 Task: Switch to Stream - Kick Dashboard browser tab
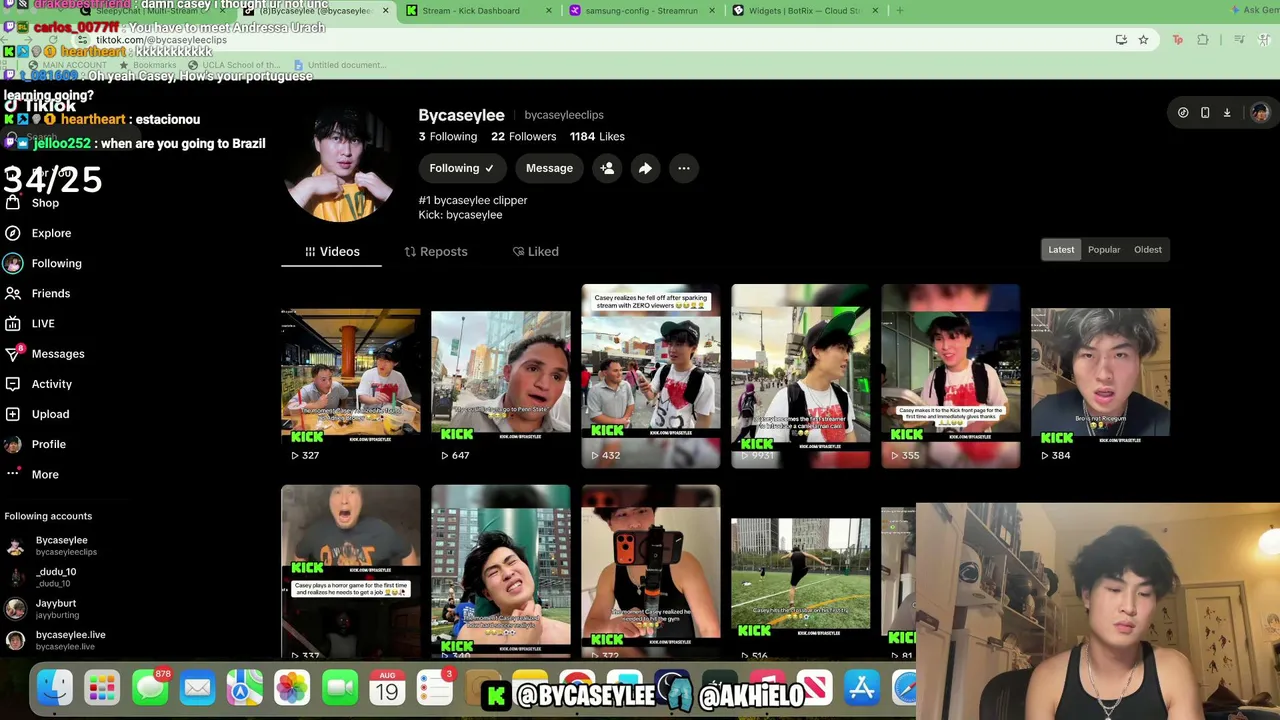click(x=479, y=11)
